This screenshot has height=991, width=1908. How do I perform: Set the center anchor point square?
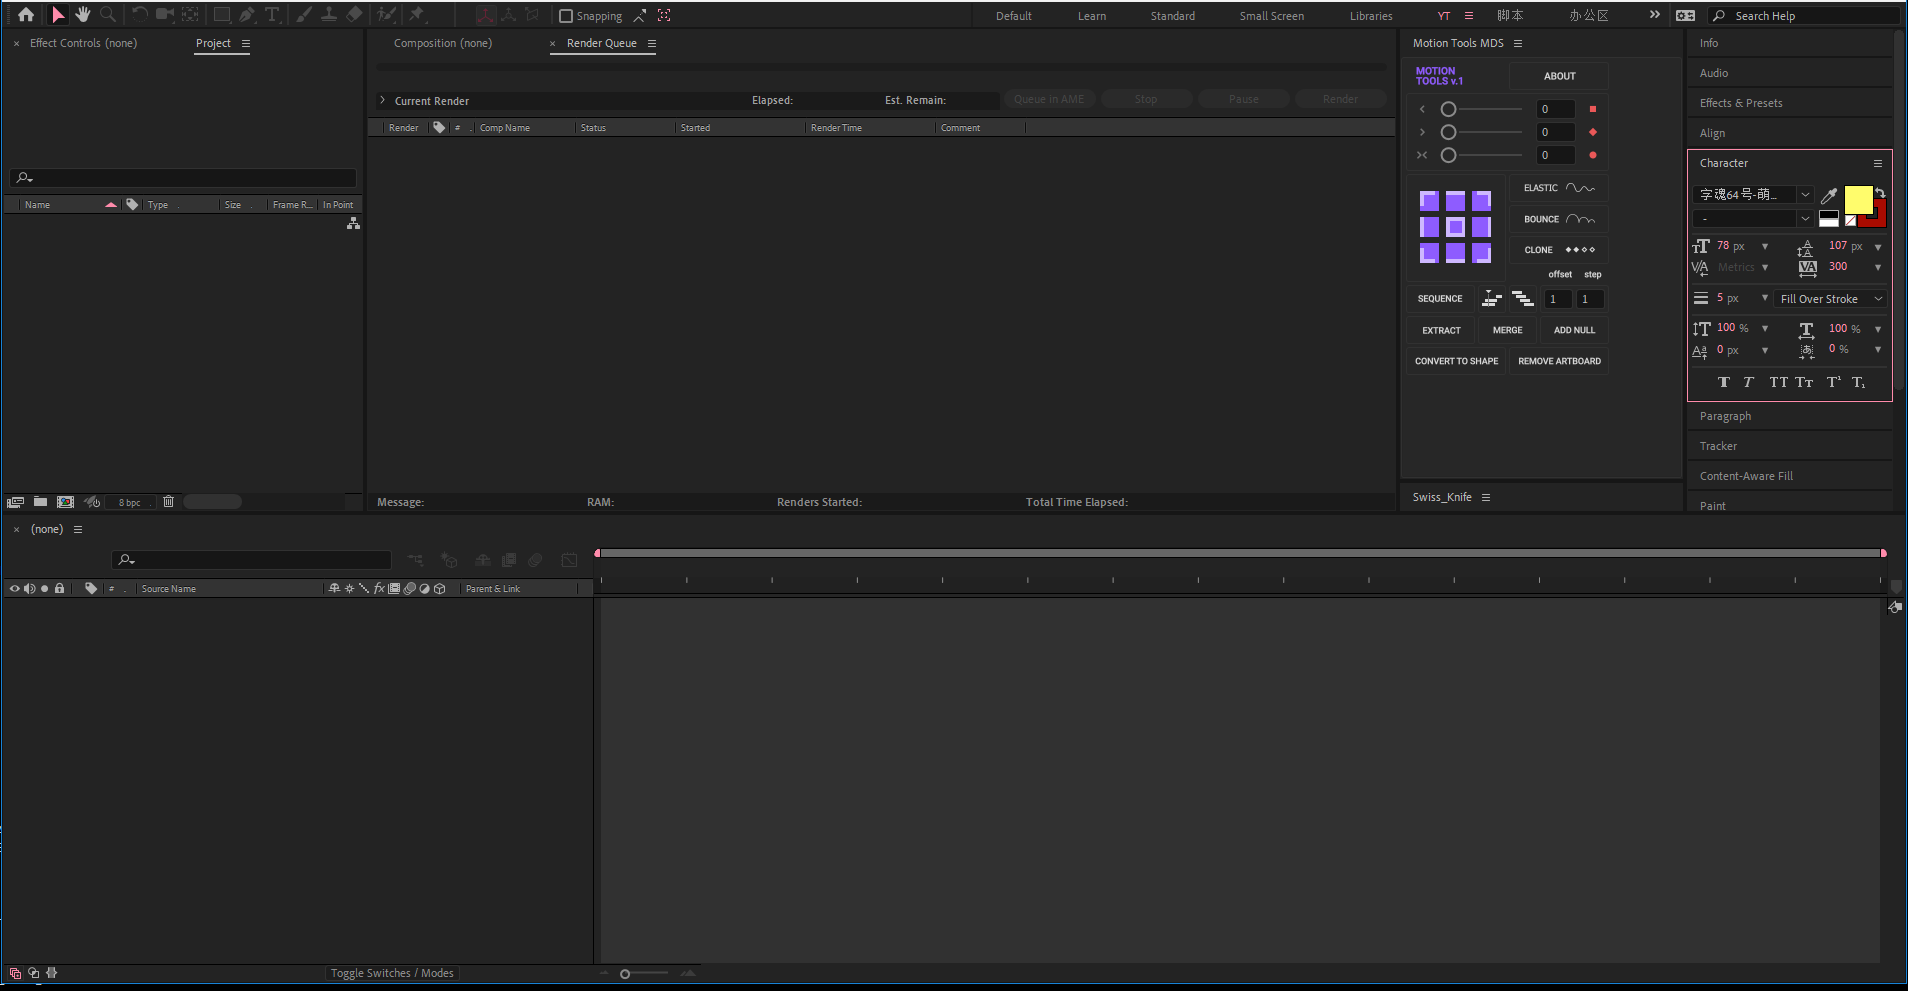1455,227
